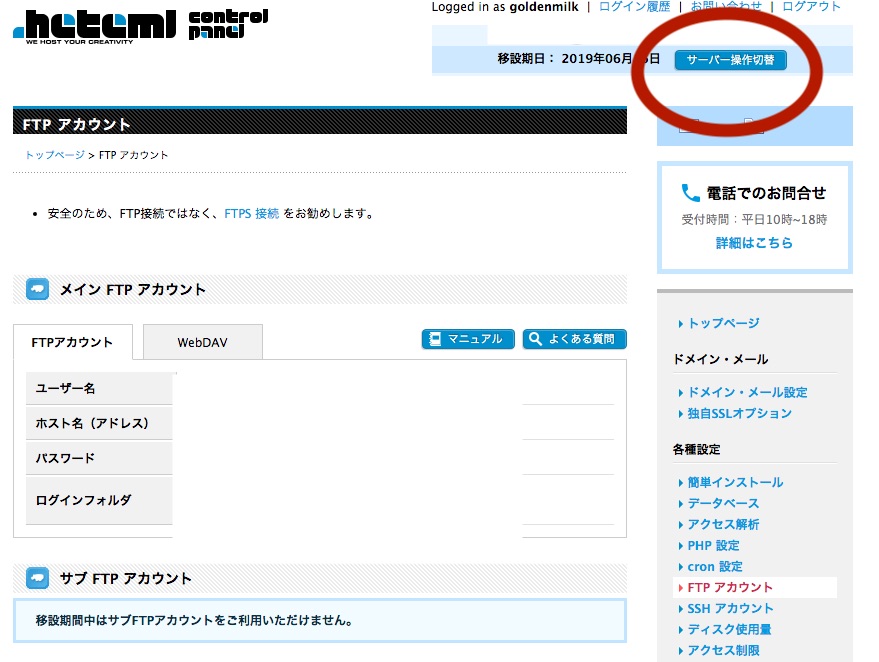Image resolution: width=879 pixels, height=662 pixels.
Task: Go to トップページ in the sidebar
Action: 723,323
